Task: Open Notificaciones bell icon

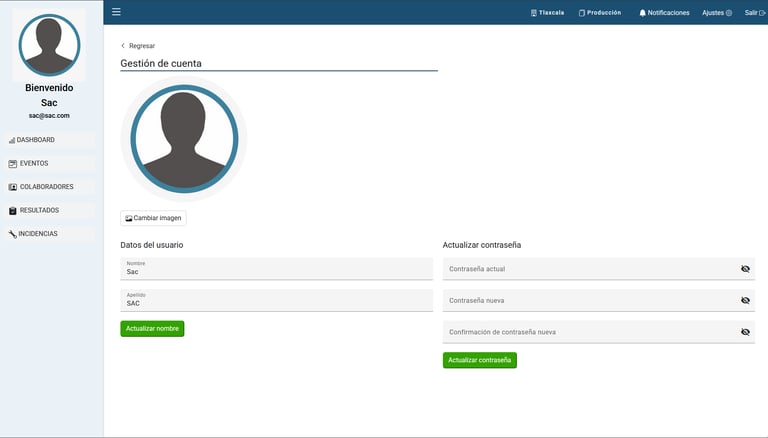Action: pos(643,13)
